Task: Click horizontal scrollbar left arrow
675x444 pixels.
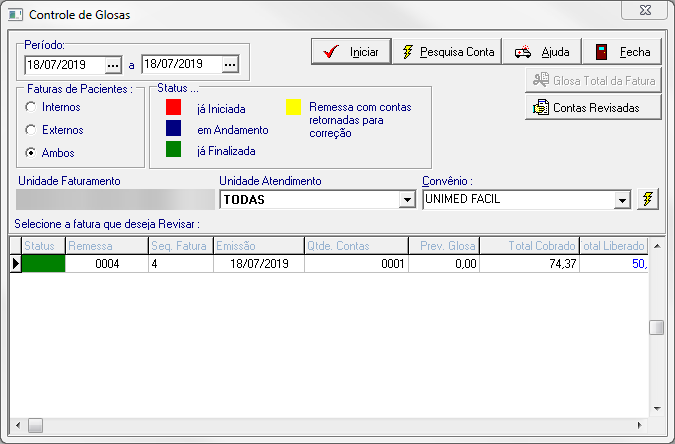Action: 18,425
